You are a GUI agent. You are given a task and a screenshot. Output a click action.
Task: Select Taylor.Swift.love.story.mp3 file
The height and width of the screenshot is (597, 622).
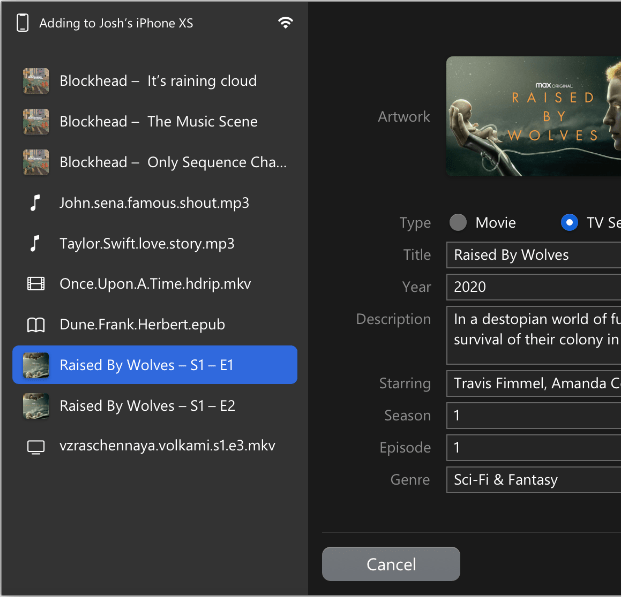tap(155, 244)
